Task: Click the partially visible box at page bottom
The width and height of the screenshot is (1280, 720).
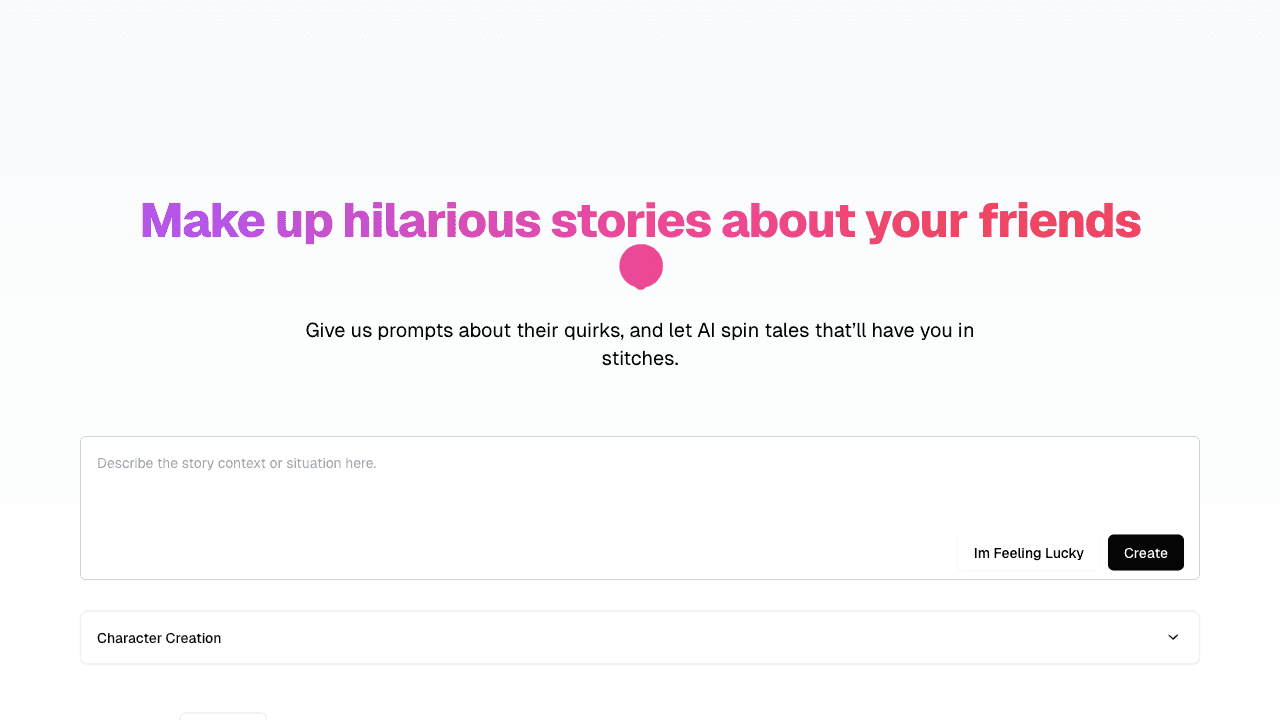Action: [x=223, y=716]
